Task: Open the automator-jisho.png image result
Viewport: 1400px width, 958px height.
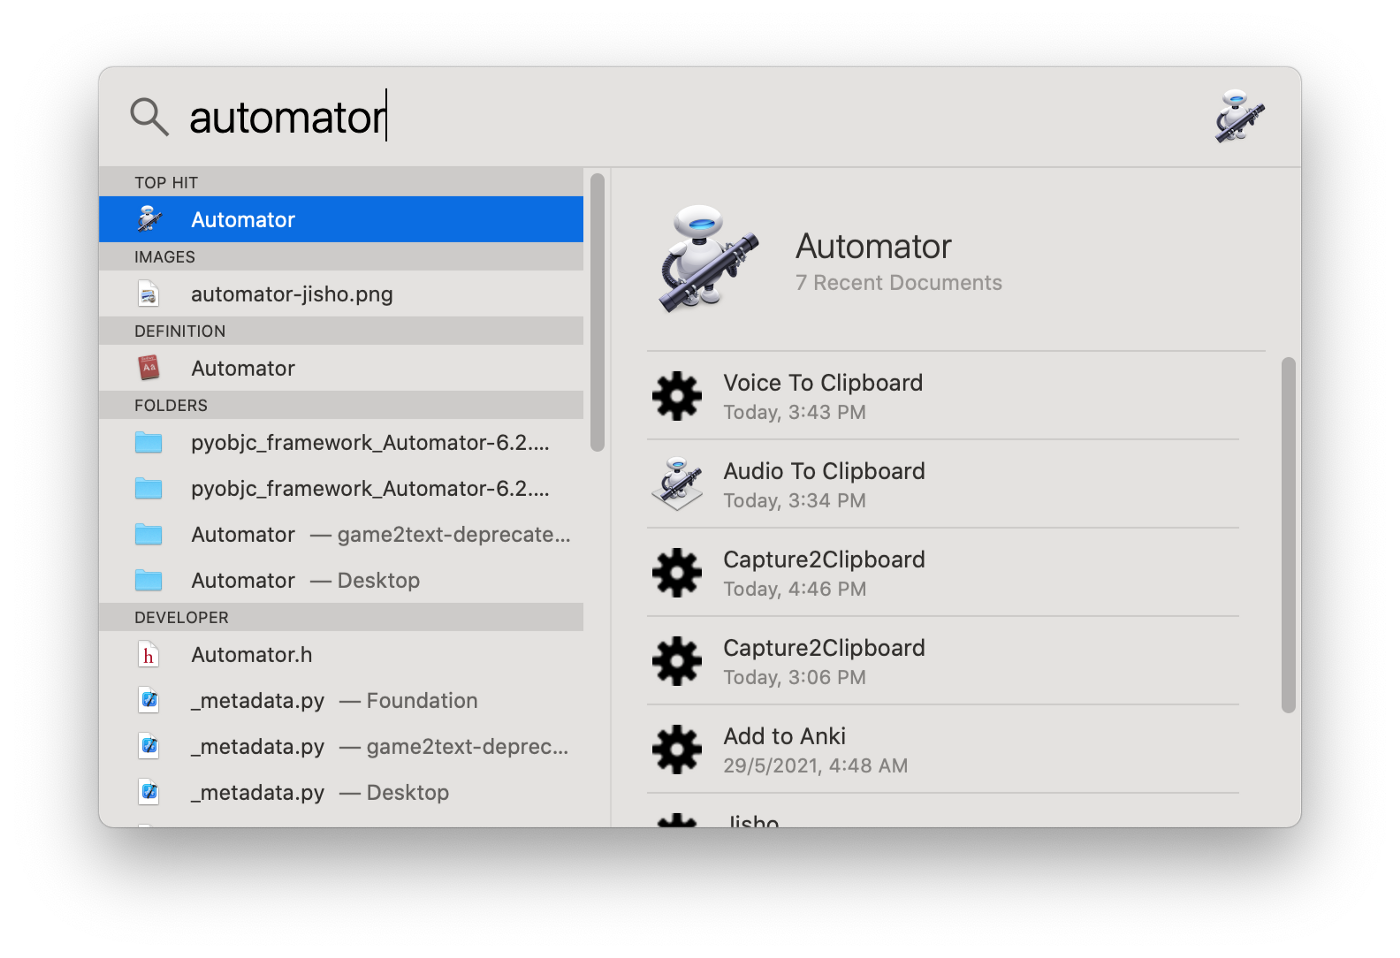Action: 341,294
